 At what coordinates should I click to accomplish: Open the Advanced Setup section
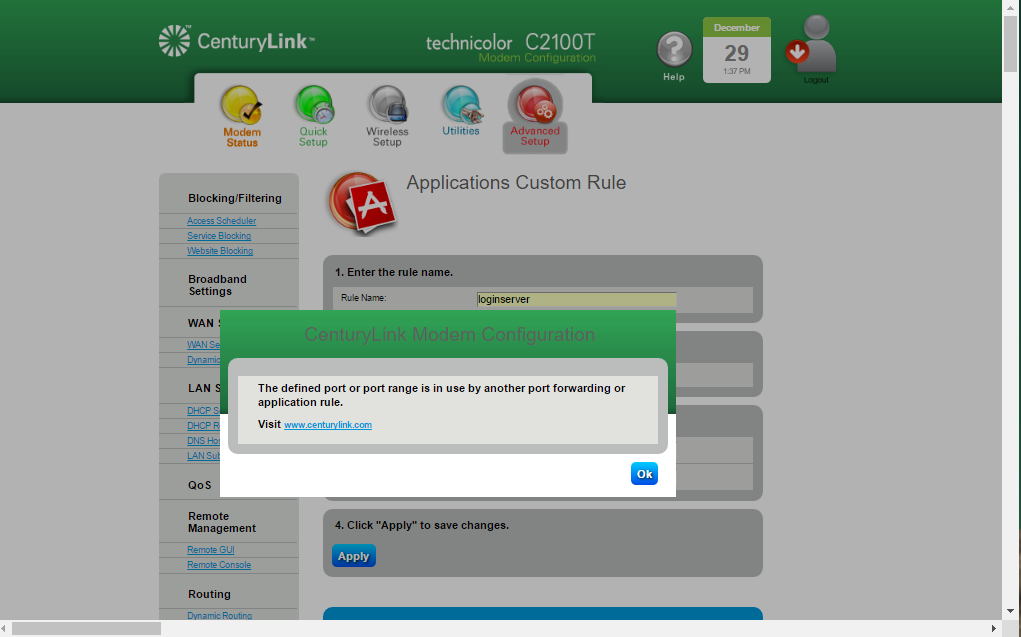[x=535, y=117]
